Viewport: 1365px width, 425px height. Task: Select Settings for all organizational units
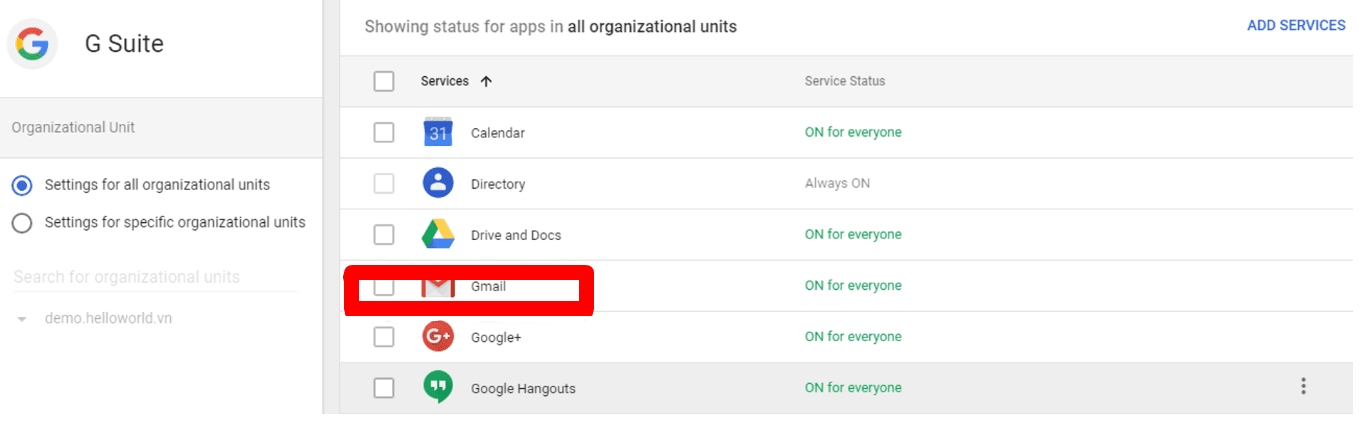click(x=22, y=185)
